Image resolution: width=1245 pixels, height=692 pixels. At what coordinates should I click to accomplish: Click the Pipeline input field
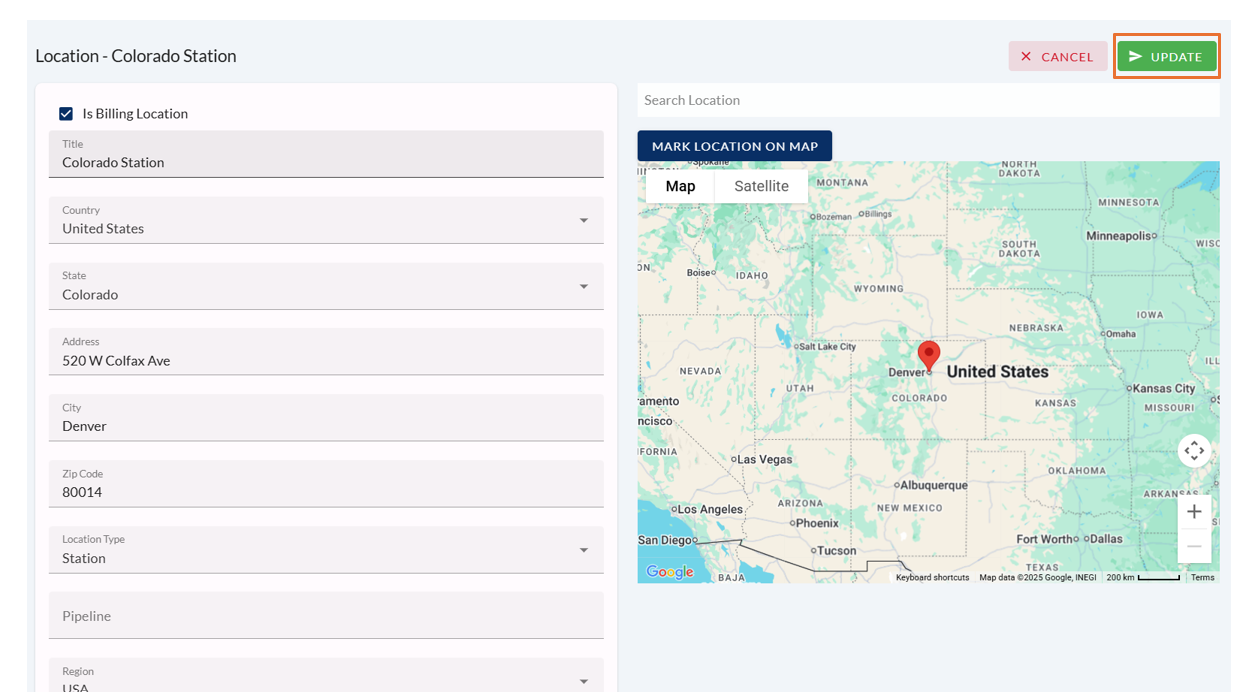point(326,616)
